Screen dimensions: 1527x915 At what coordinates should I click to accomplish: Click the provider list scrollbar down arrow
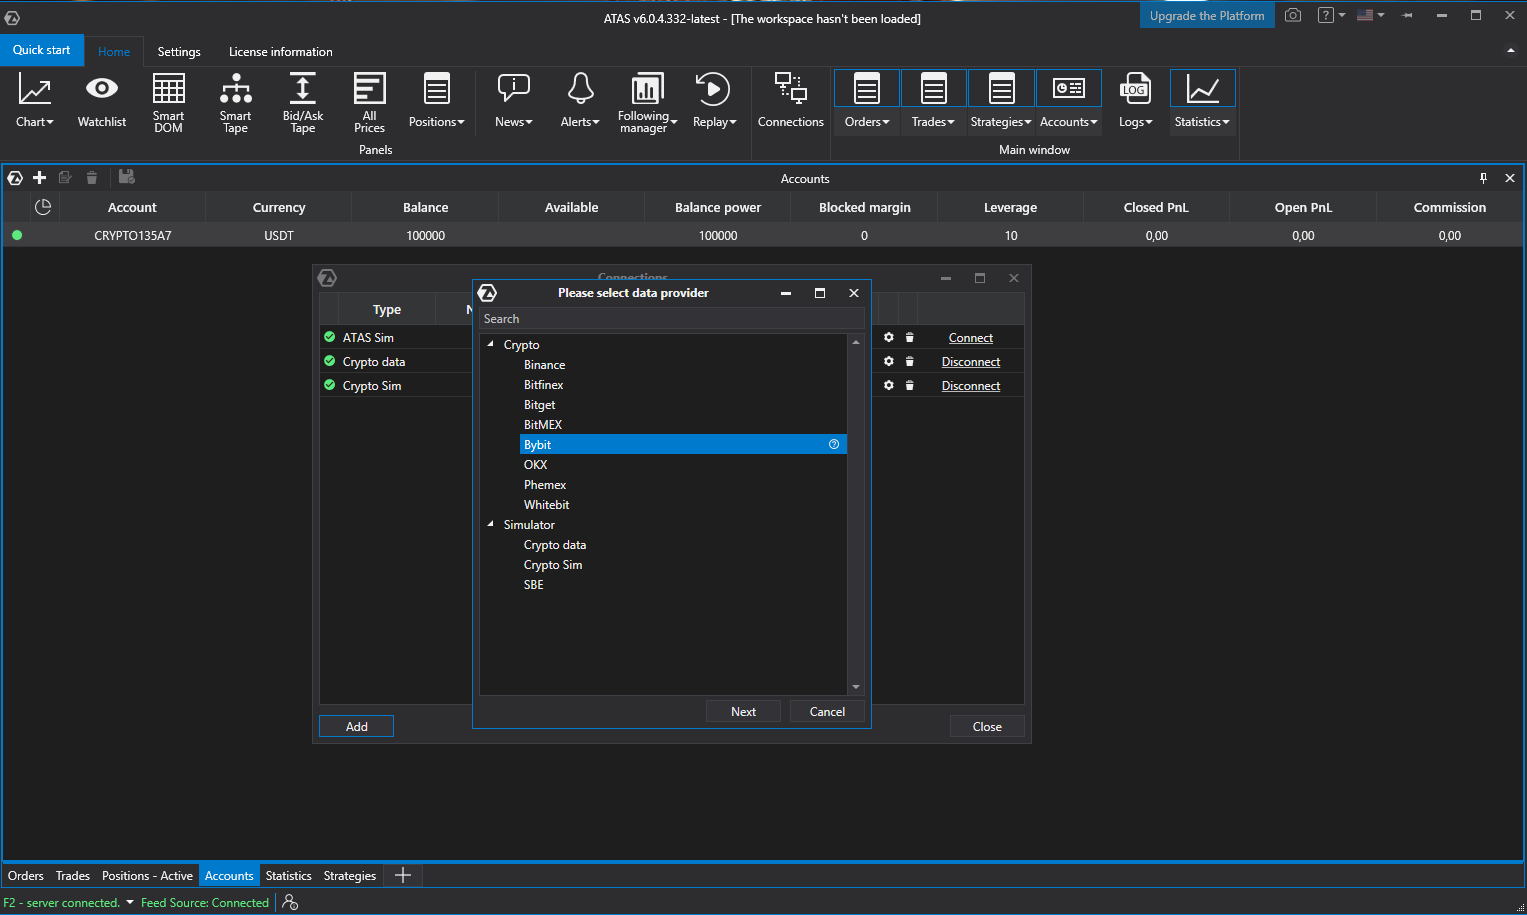[x=856, y=687]
